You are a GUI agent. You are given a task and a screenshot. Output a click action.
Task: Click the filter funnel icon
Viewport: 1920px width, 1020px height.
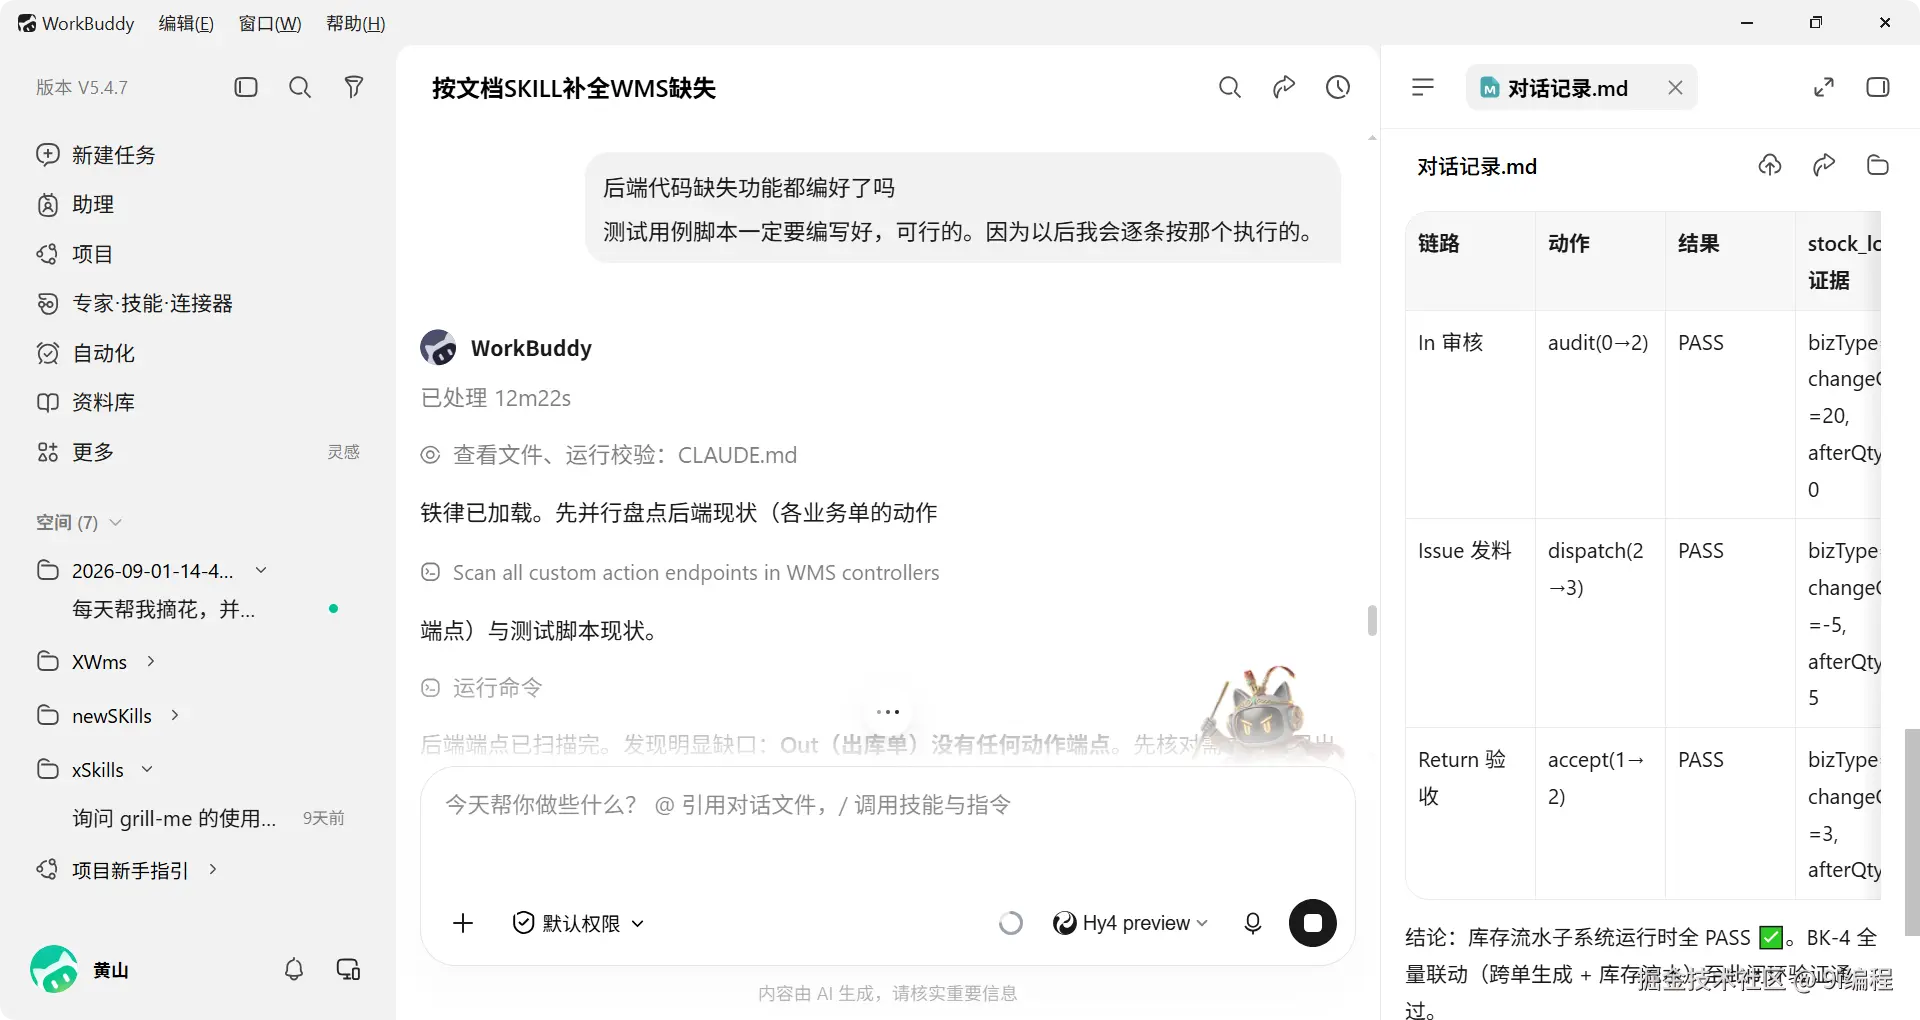pyautogui.click(x=353, y=88)
